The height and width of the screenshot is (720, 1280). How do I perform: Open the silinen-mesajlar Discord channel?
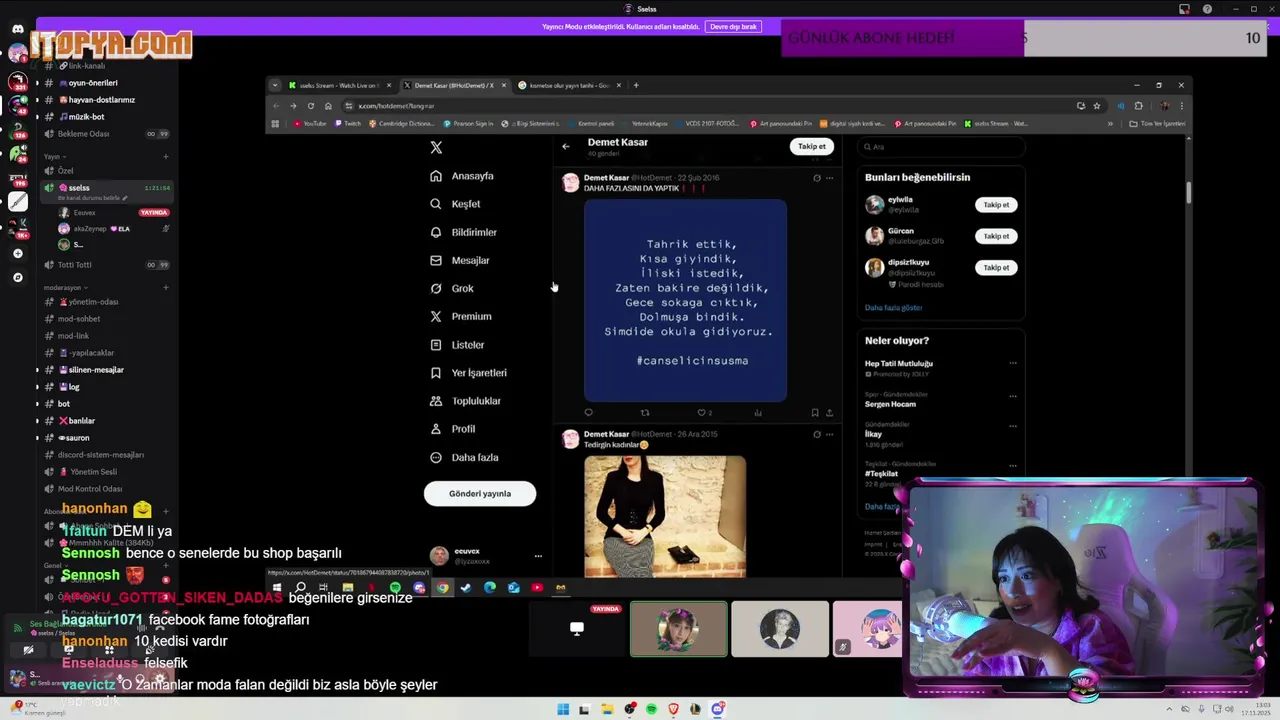[x=96, y=370]
